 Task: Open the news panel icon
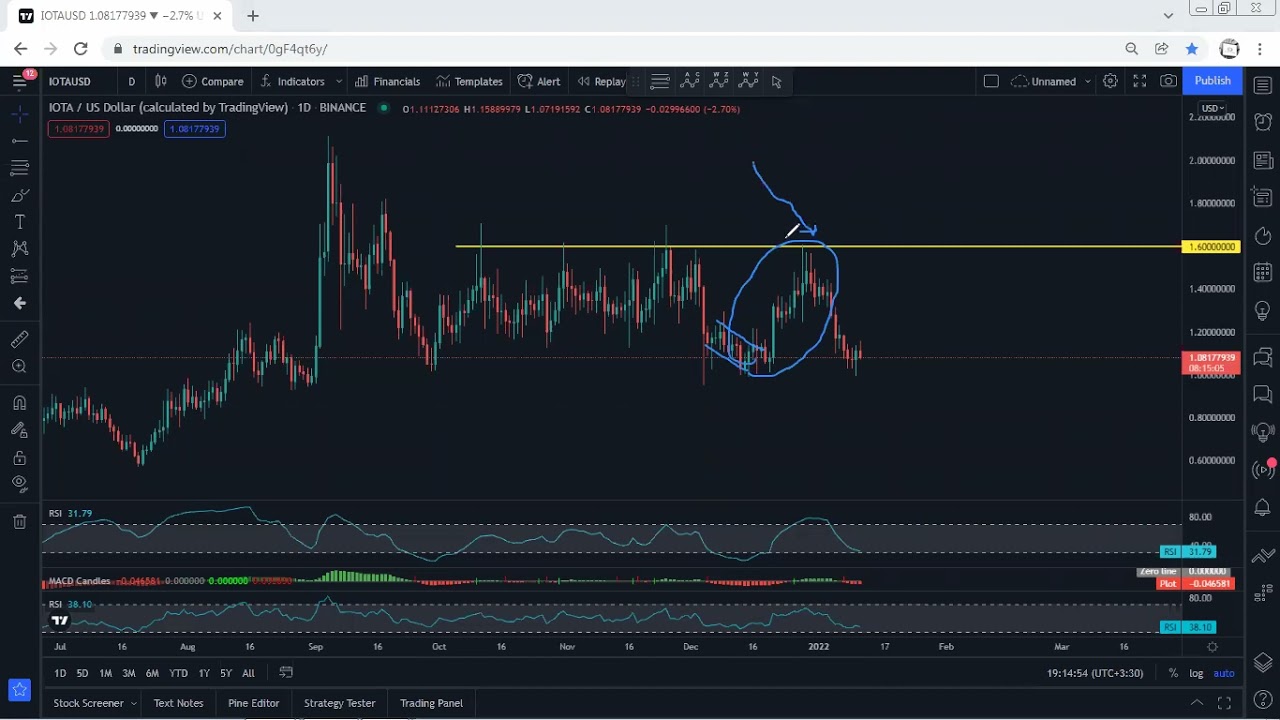[1263, 160]
